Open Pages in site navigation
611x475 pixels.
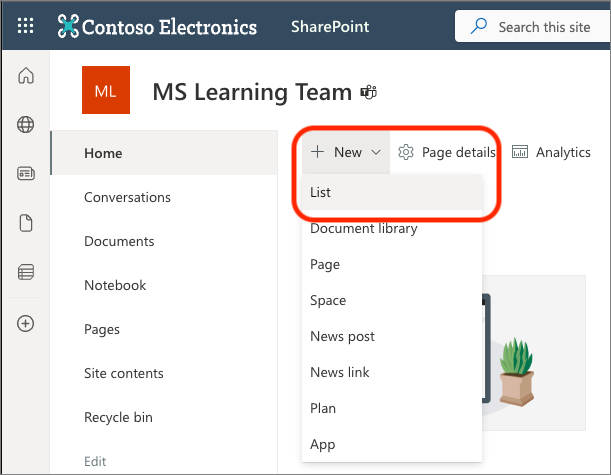pyautogui.click(x=164, y=329)
